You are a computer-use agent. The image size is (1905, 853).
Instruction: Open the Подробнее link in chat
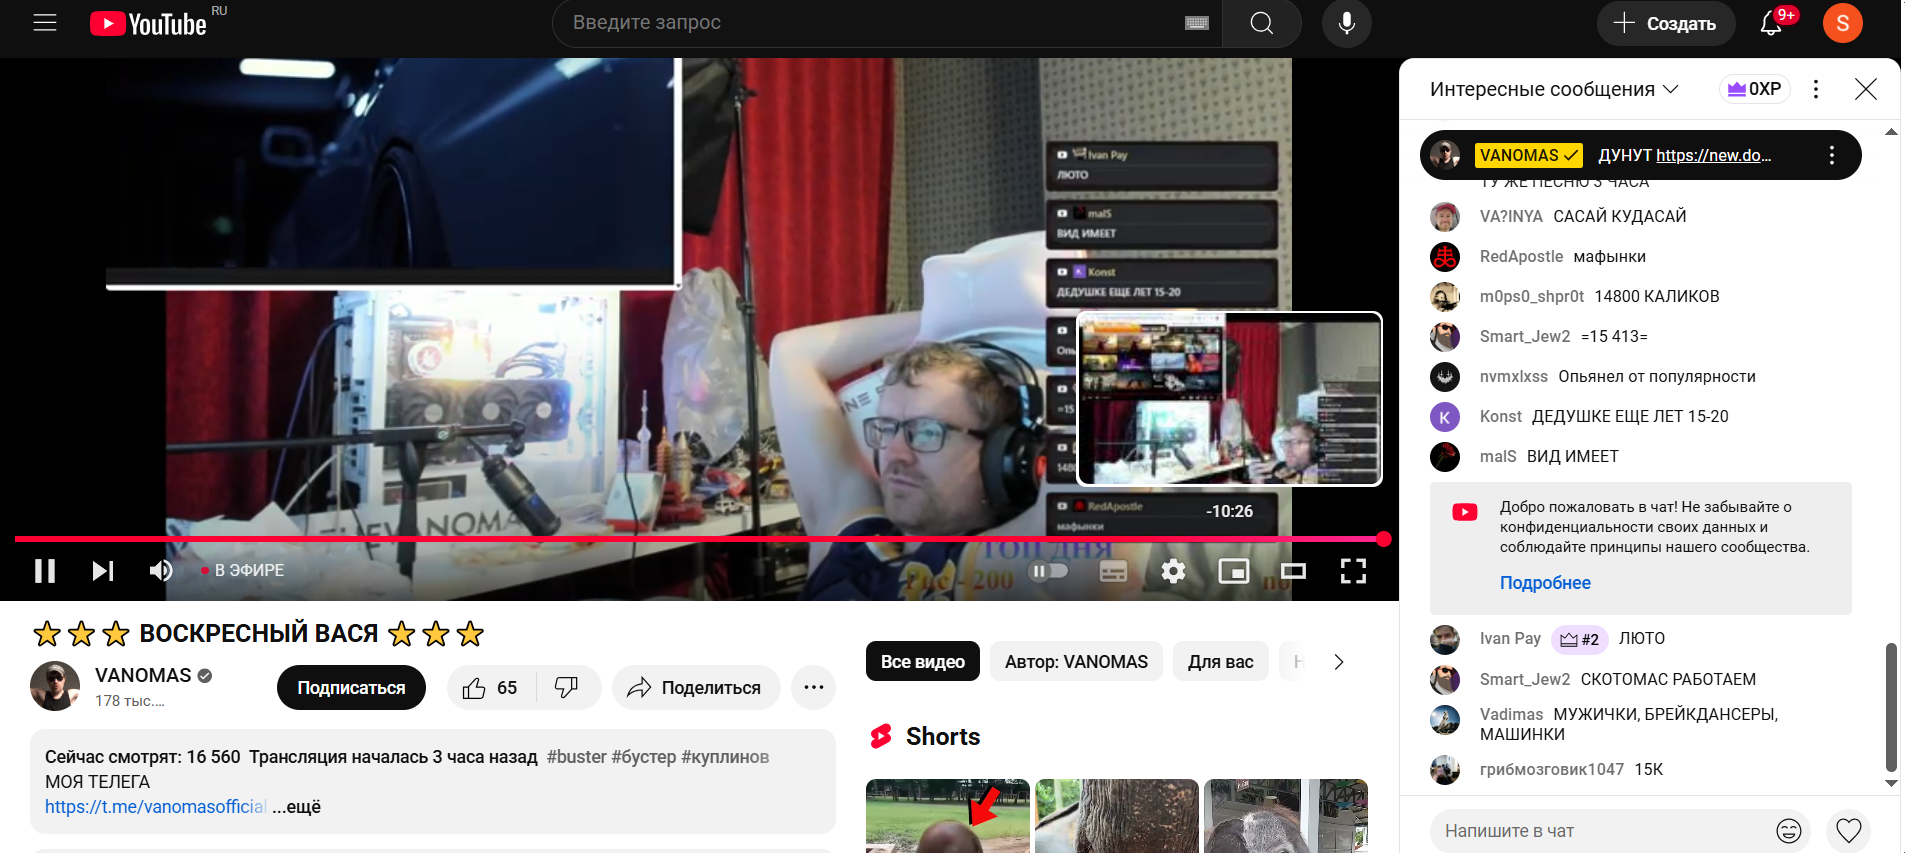[x=1545, y=583]
